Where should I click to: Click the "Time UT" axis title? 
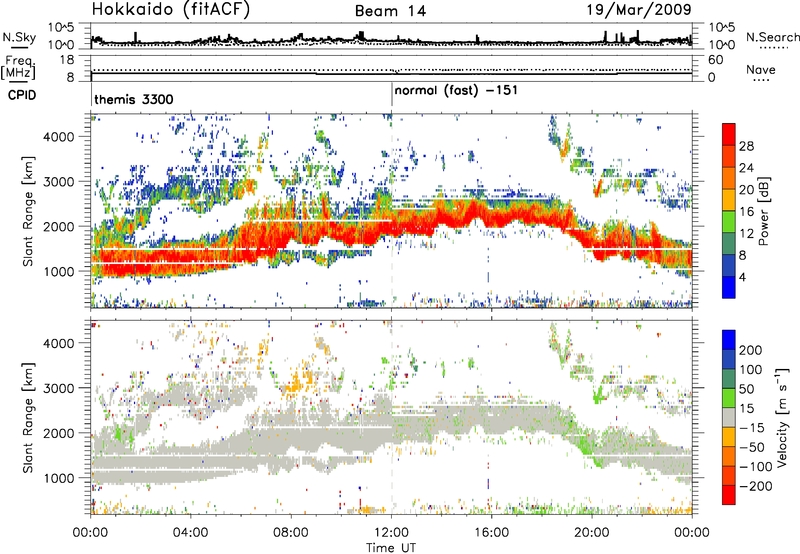[391, 547]
